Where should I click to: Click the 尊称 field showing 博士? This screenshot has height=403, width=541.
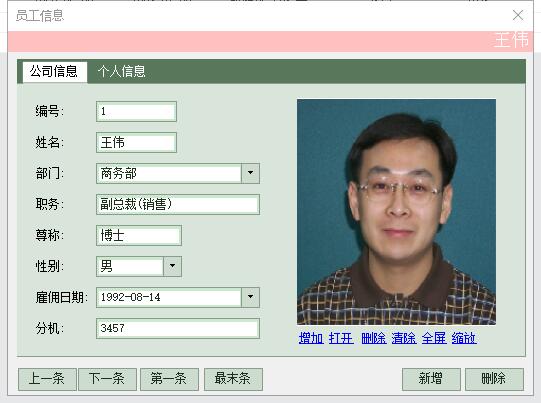tap(139, 235)
